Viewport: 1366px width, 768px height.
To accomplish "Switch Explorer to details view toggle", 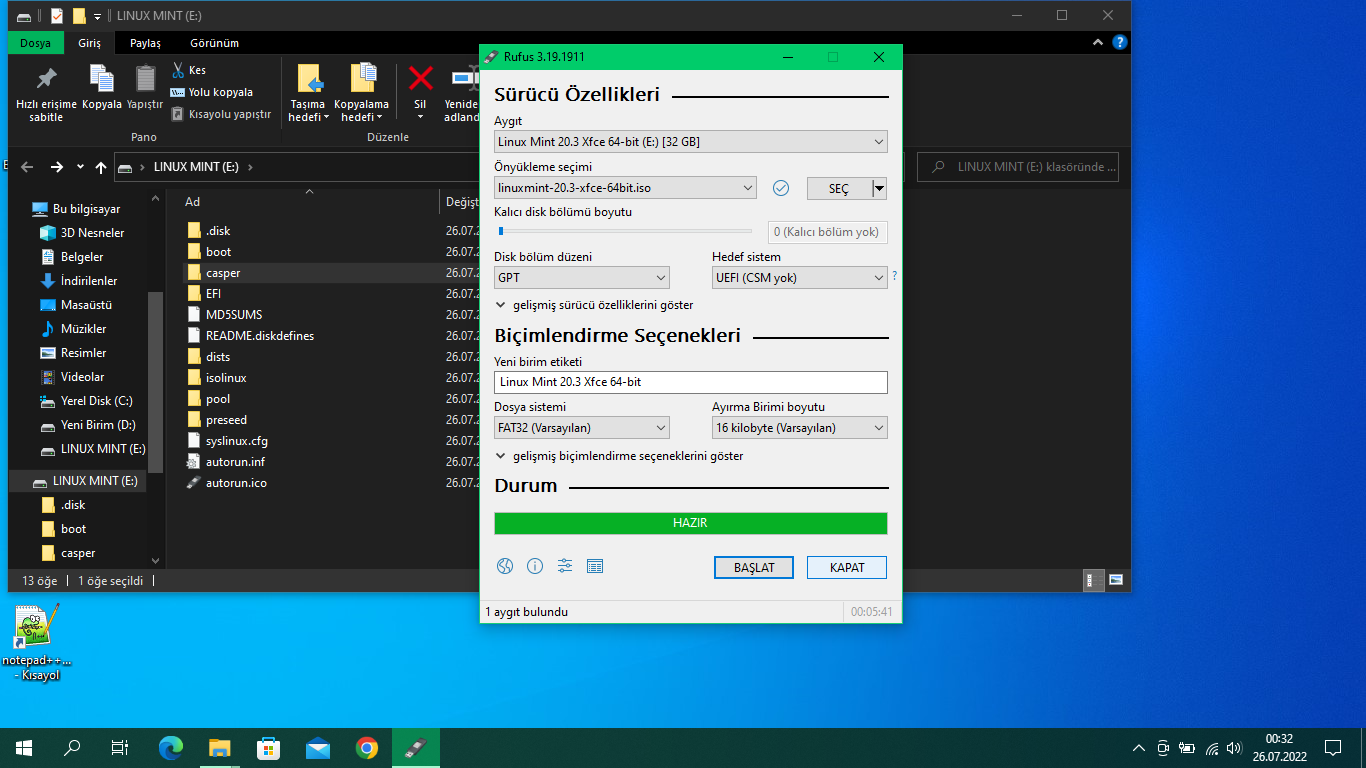I will coord(1094,580).
